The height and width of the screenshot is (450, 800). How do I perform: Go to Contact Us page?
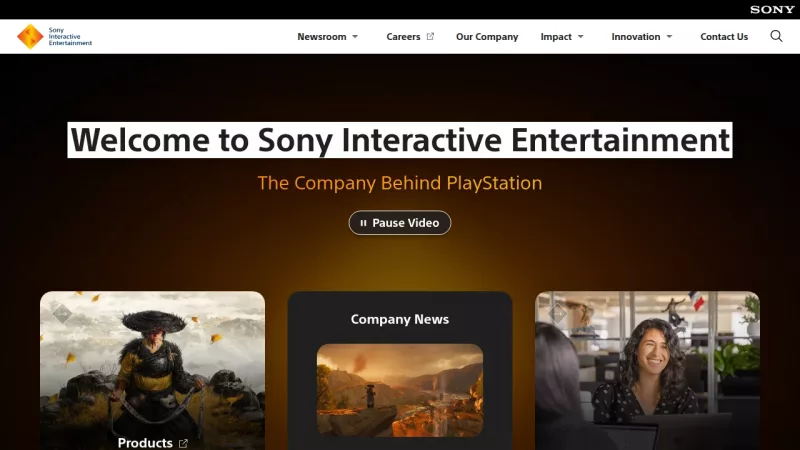click(x=724, y=37)
